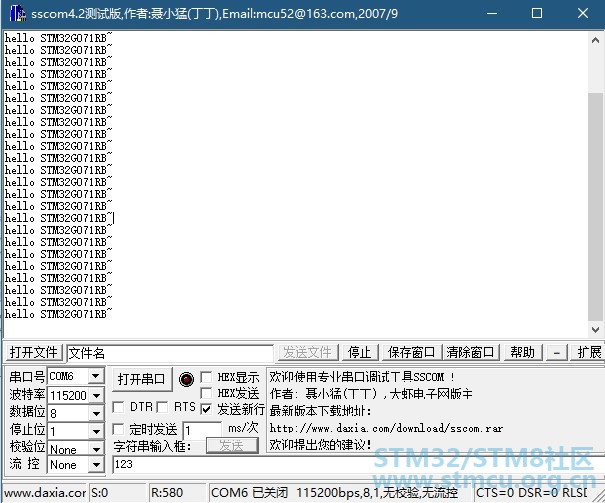Toggle the RTS checkbox
Viewport: 605px width, 503px height.
pos(162,407)
